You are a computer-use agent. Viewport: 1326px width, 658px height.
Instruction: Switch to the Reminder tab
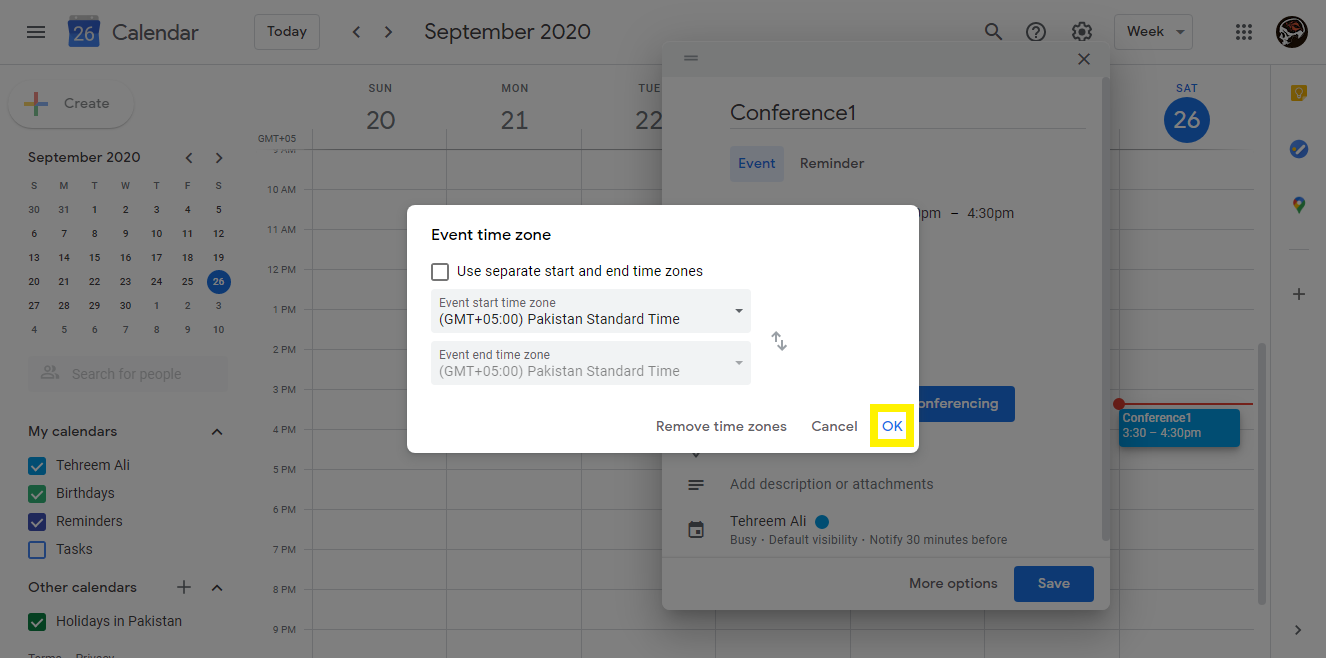click(x=832, y=163)
